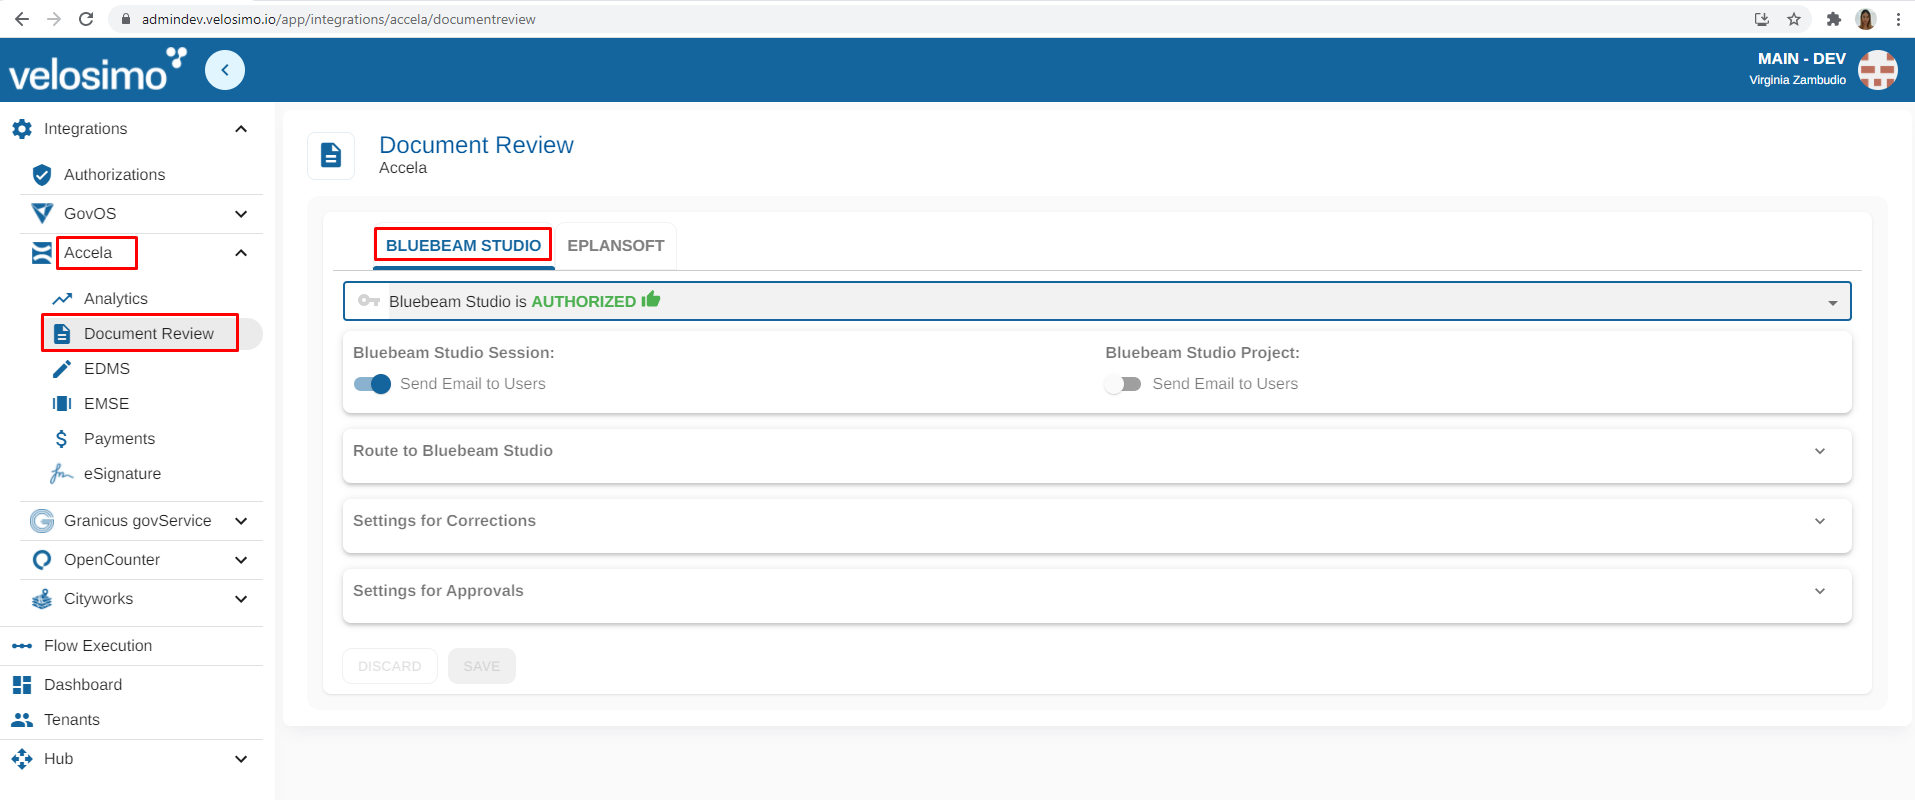The image size is (1915, 800).
Task: Click the browser address bar URL
Action: coord(338,19)
